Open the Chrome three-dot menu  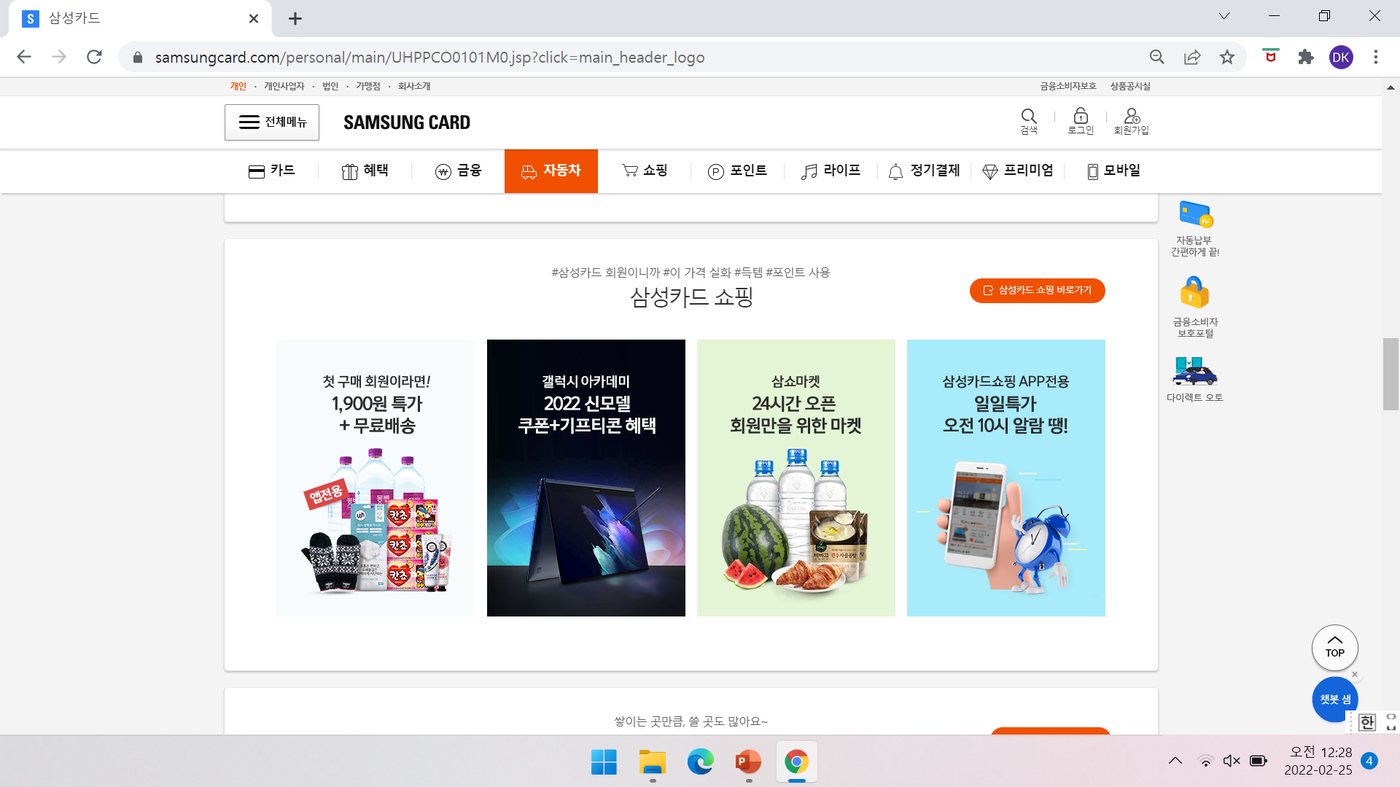point(1376,57)
